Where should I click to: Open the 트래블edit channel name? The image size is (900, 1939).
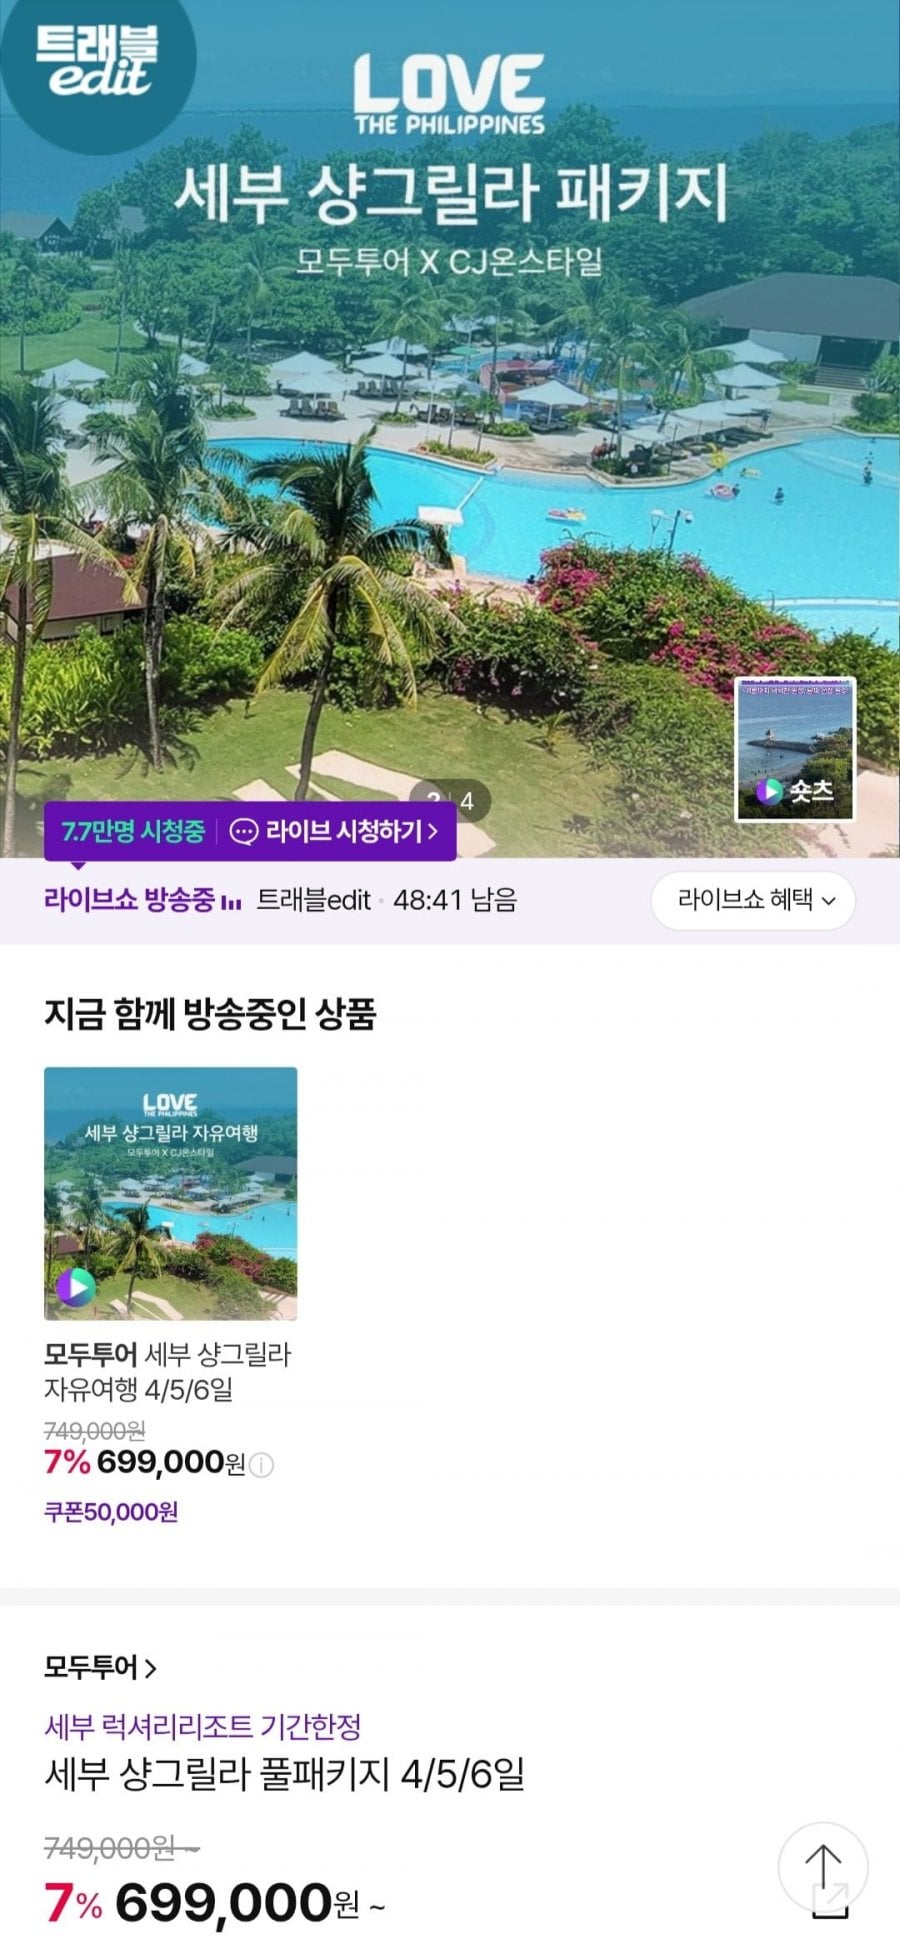pos(314,900)
